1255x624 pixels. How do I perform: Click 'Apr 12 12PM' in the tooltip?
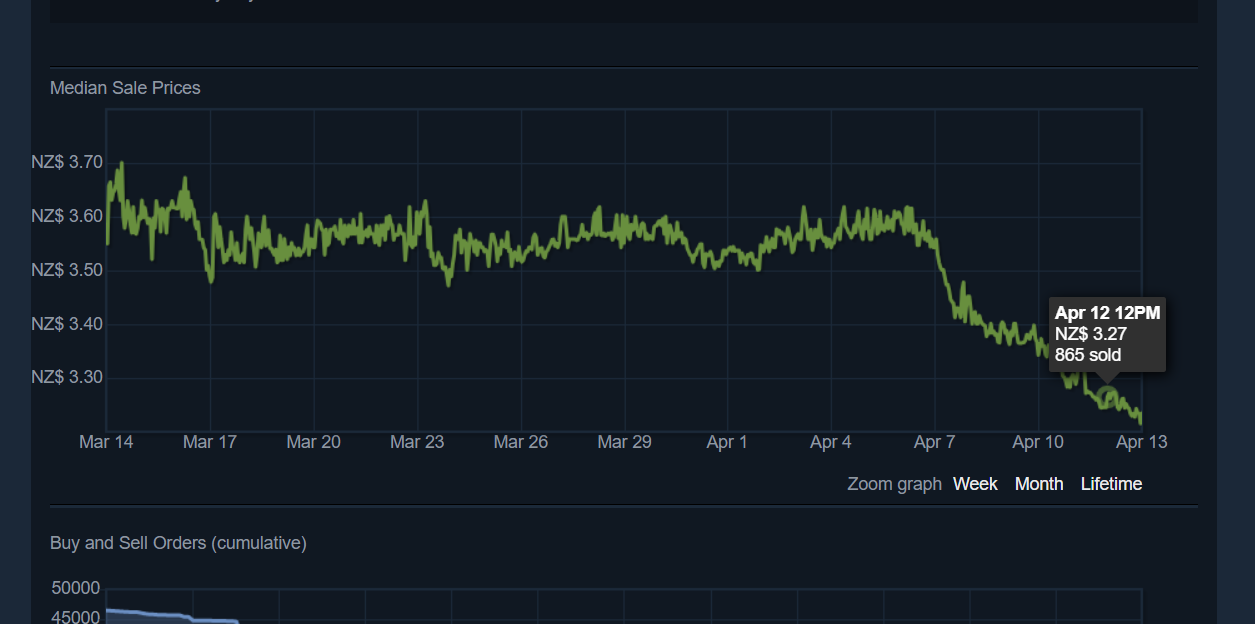[x=1108, y=313]
